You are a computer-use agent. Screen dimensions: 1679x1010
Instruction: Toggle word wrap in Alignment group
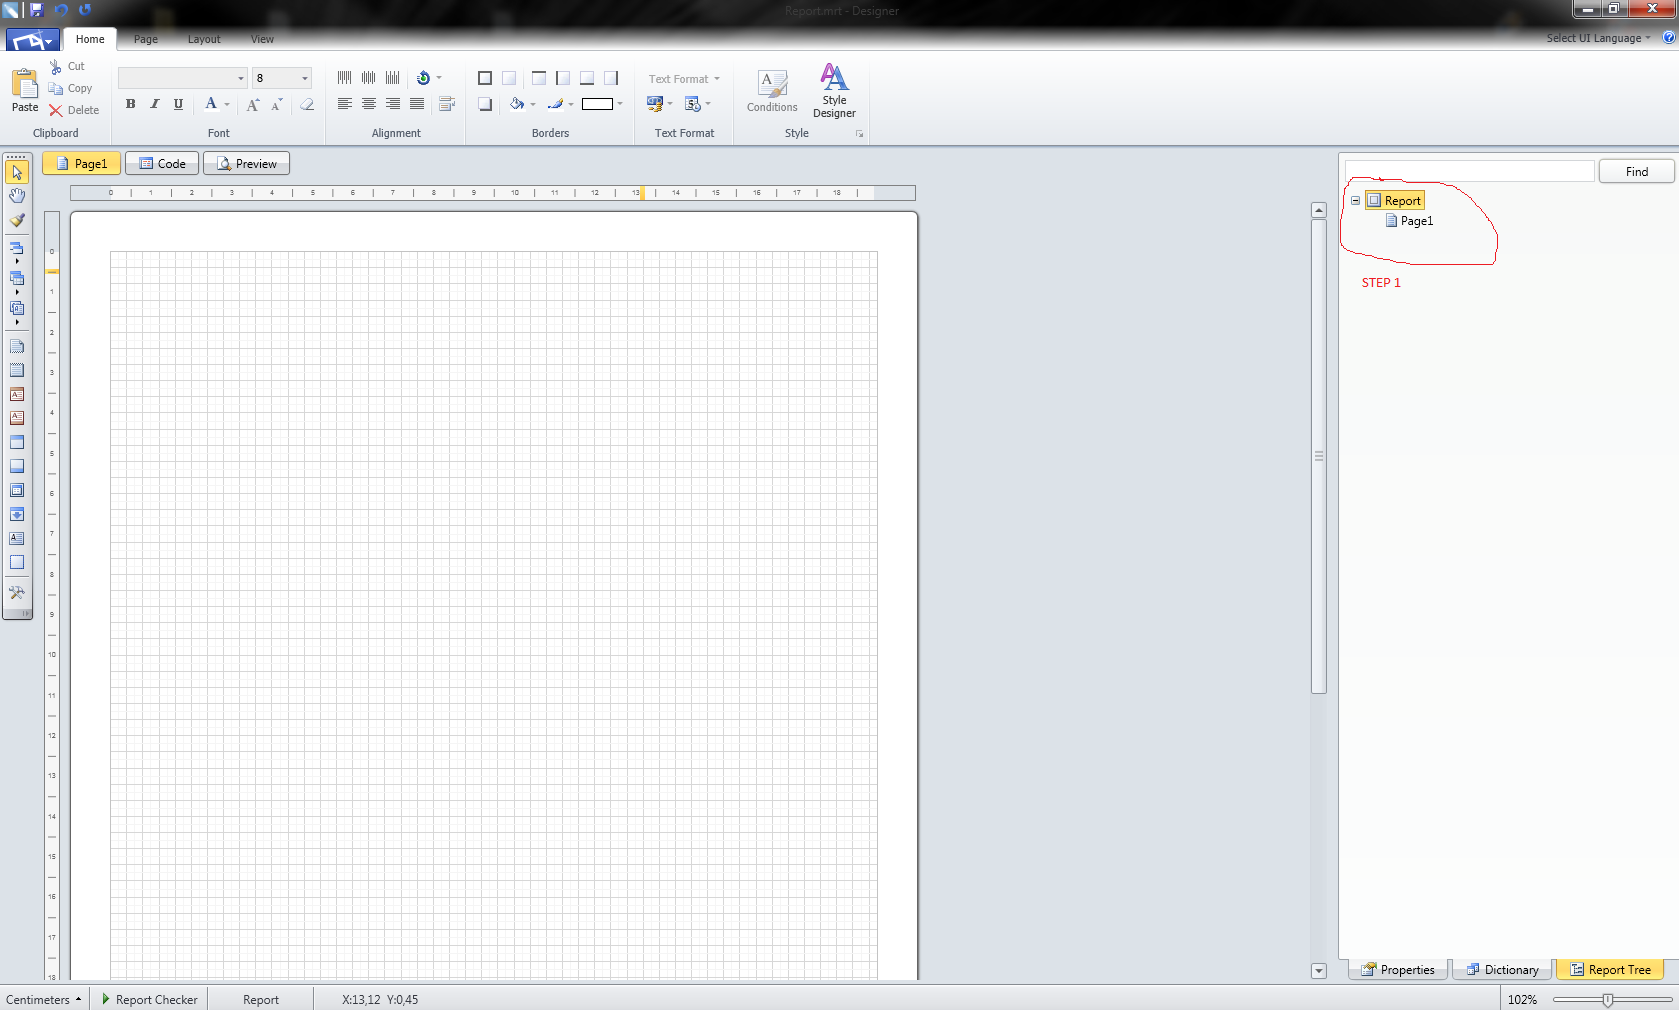(447, 104)
